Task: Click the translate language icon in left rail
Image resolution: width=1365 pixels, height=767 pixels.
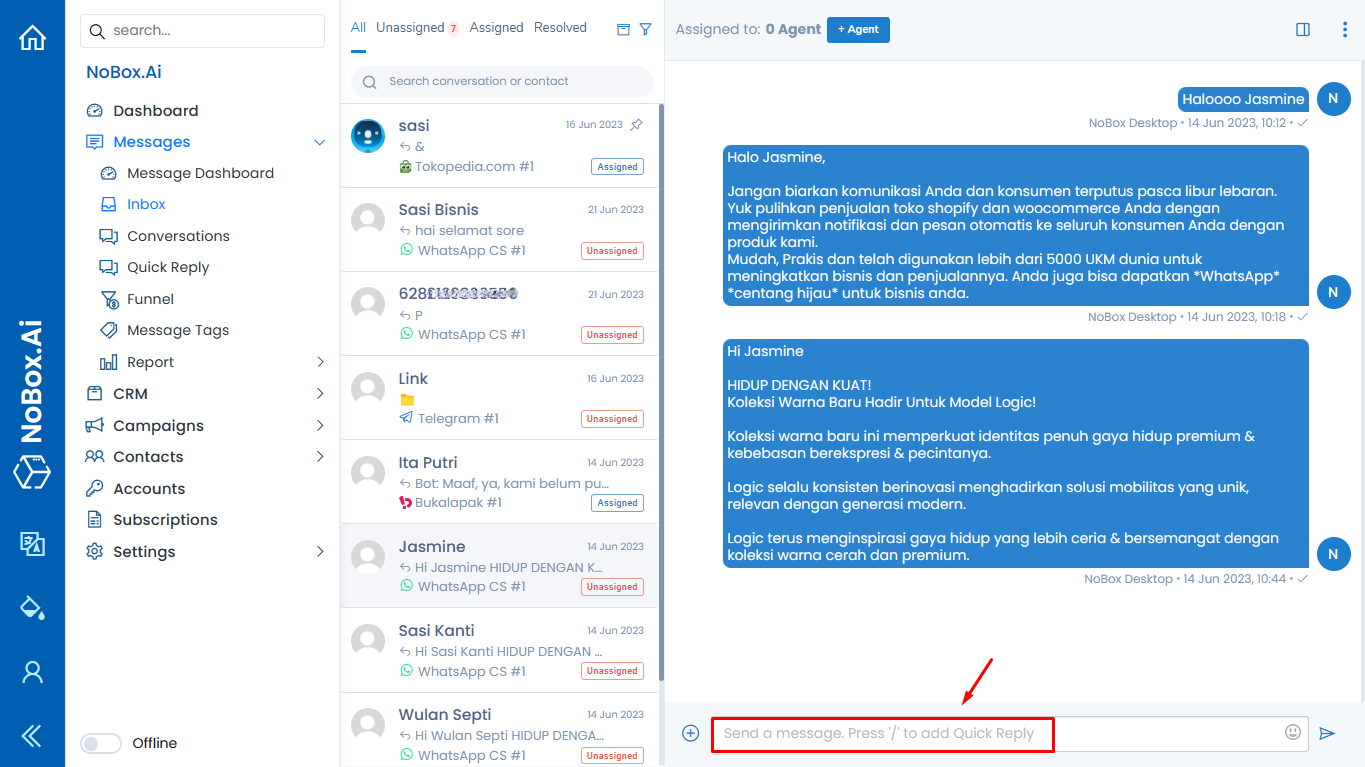Action: tap(32, 543)
